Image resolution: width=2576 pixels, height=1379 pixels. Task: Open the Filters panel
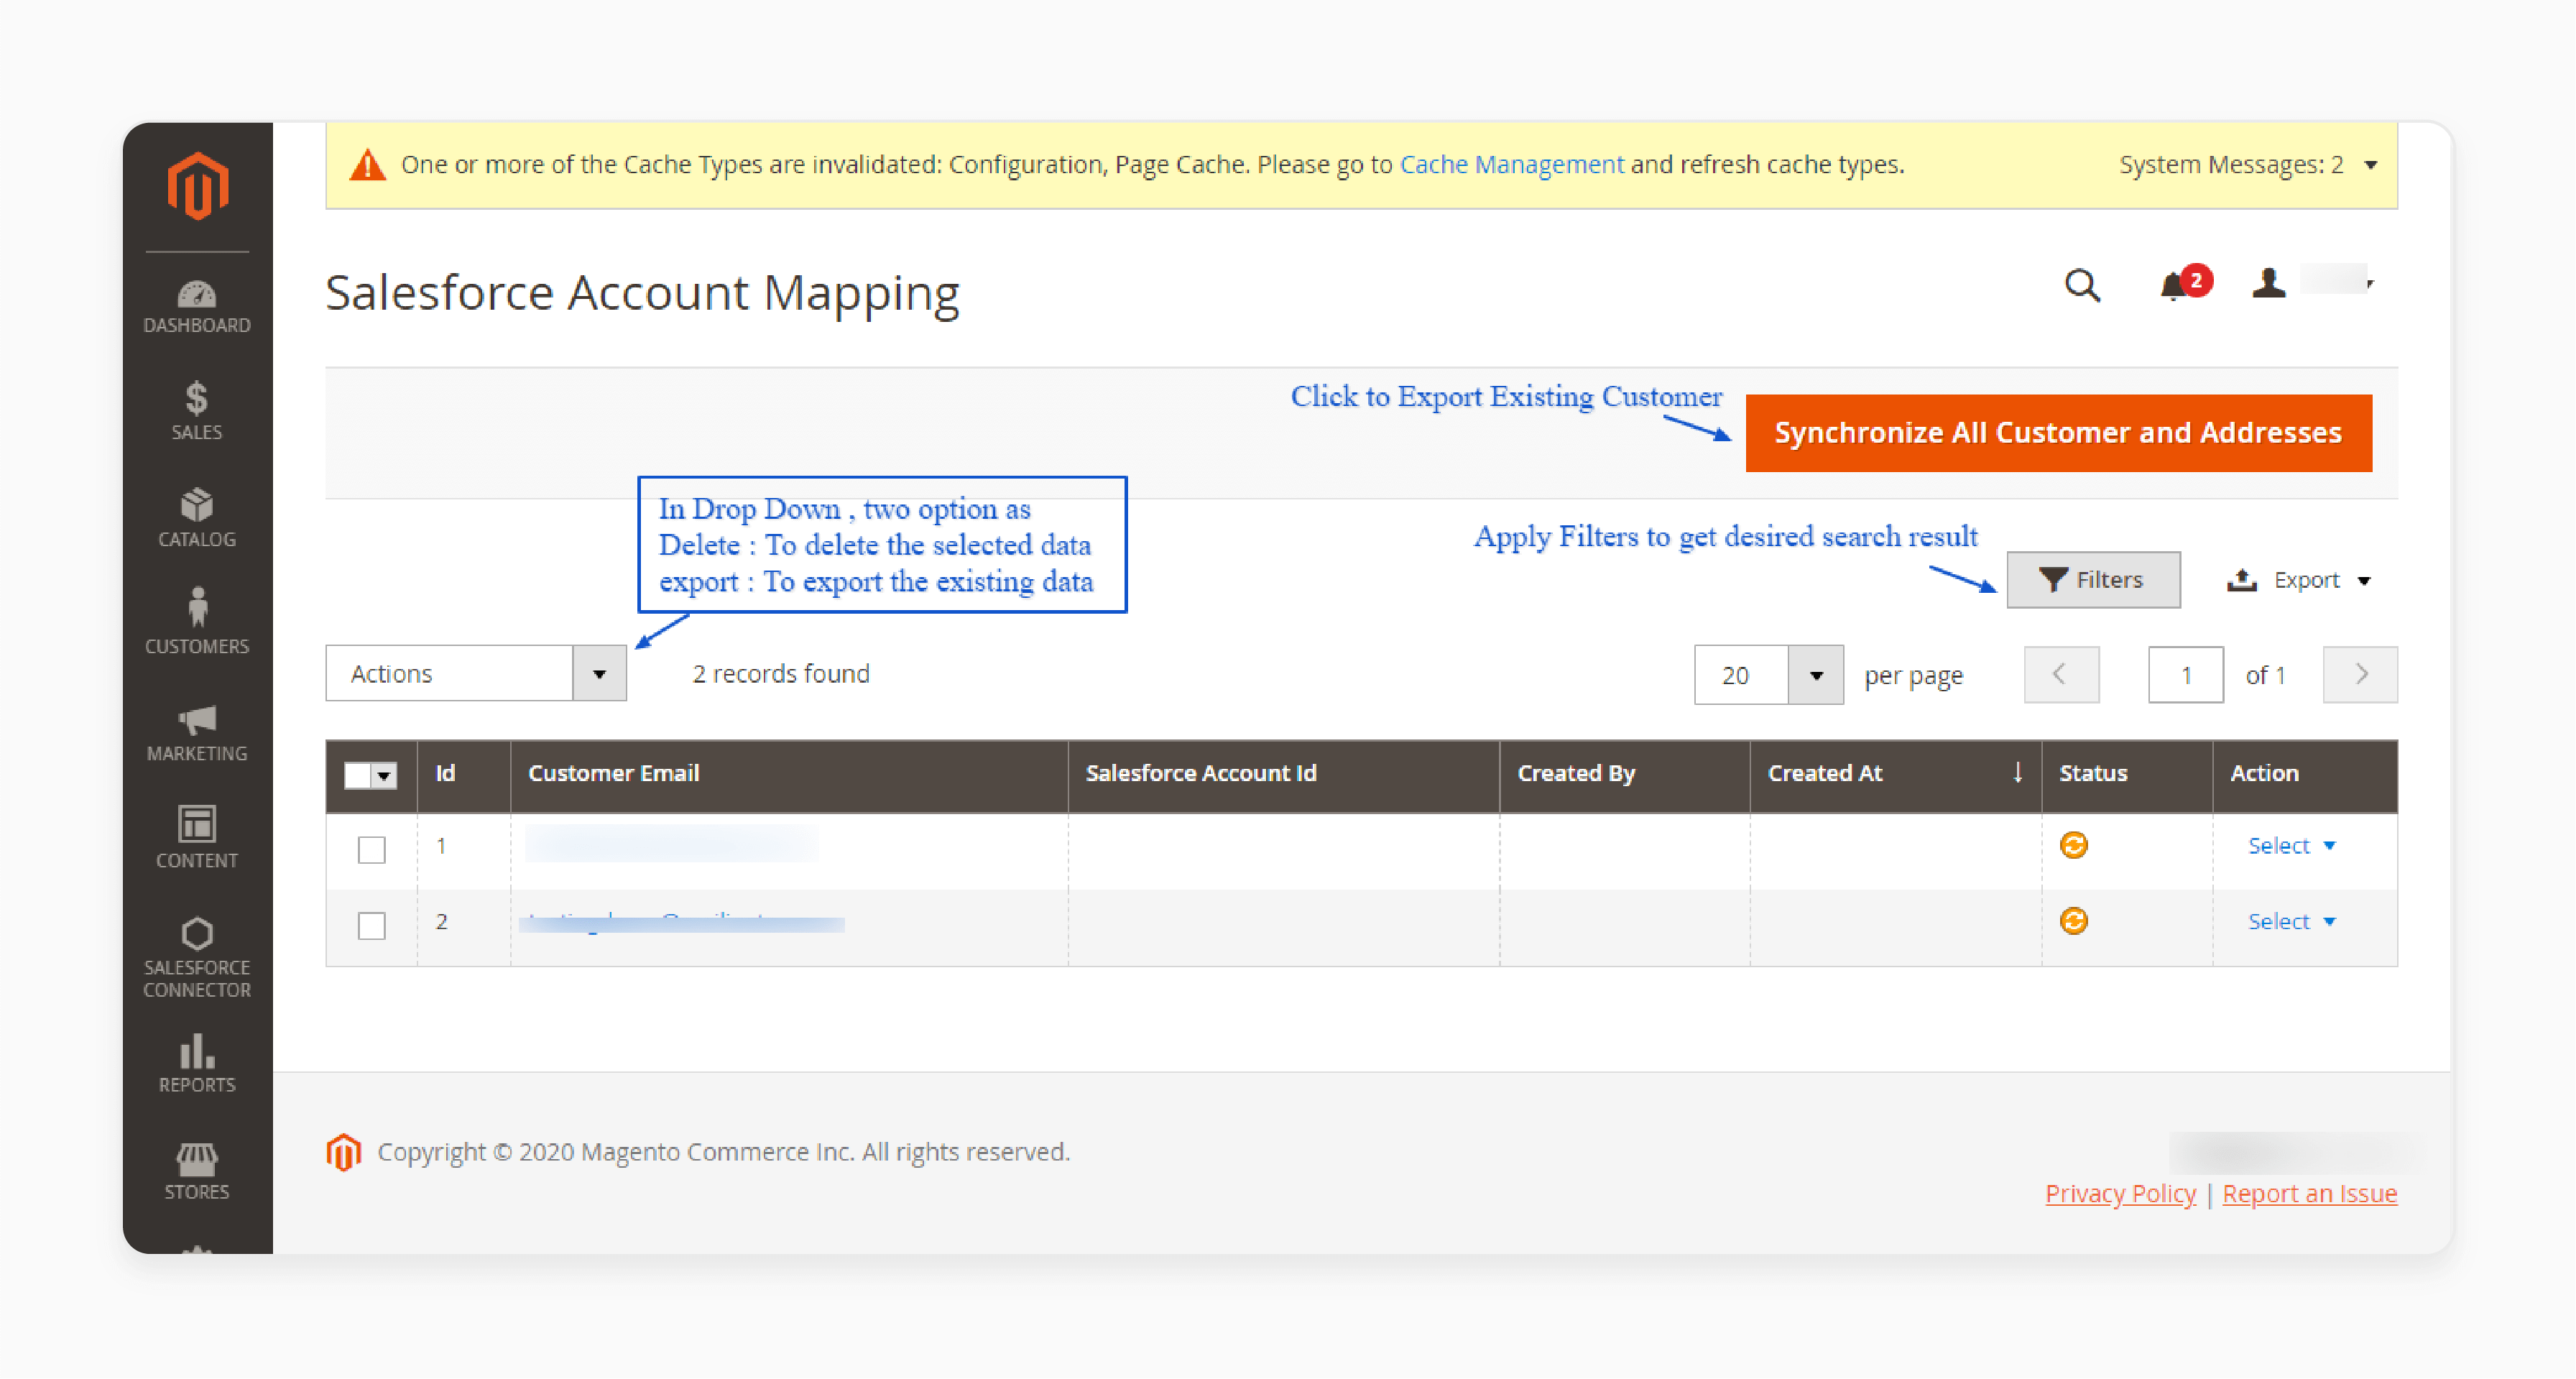[2093, 580]
